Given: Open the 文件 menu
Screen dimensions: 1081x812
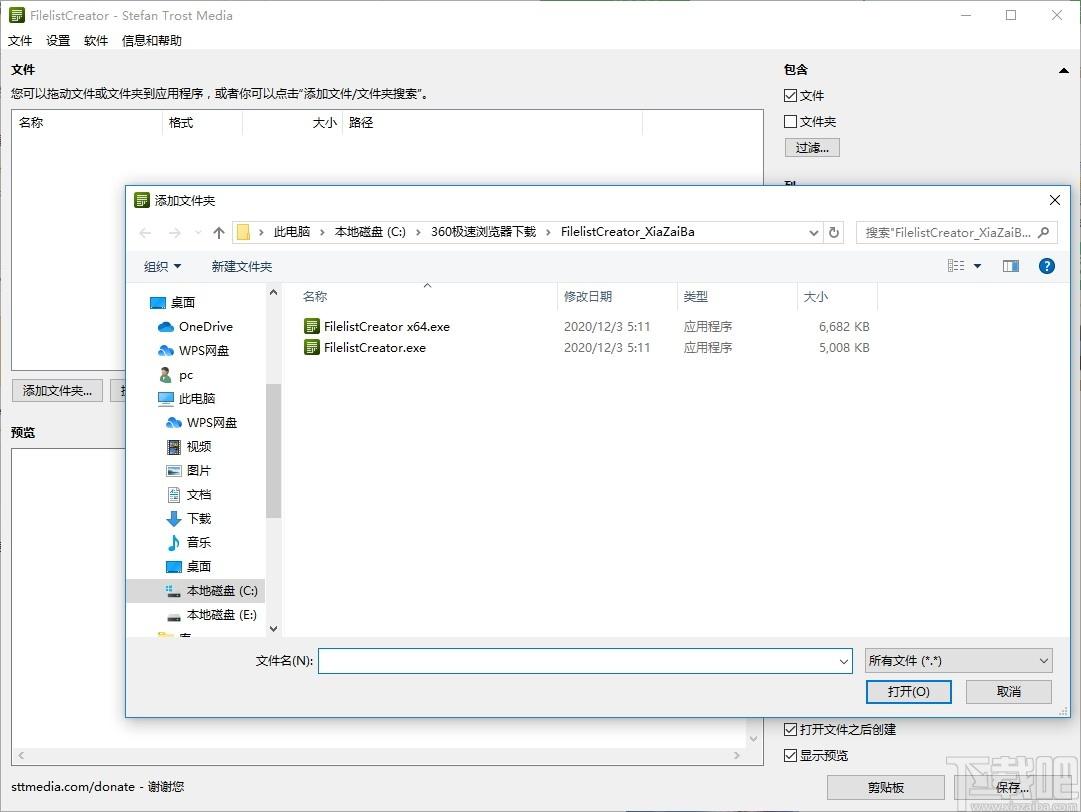Looking at the screenshot, I should point(20,41).
